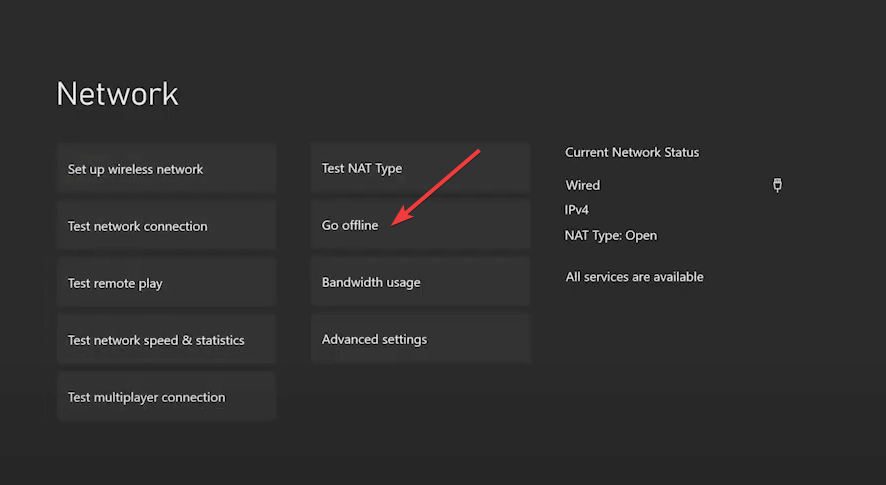
Task: Click the 'wireless' word in first tile
Action: pyautogui.click(x=130, y=169)
